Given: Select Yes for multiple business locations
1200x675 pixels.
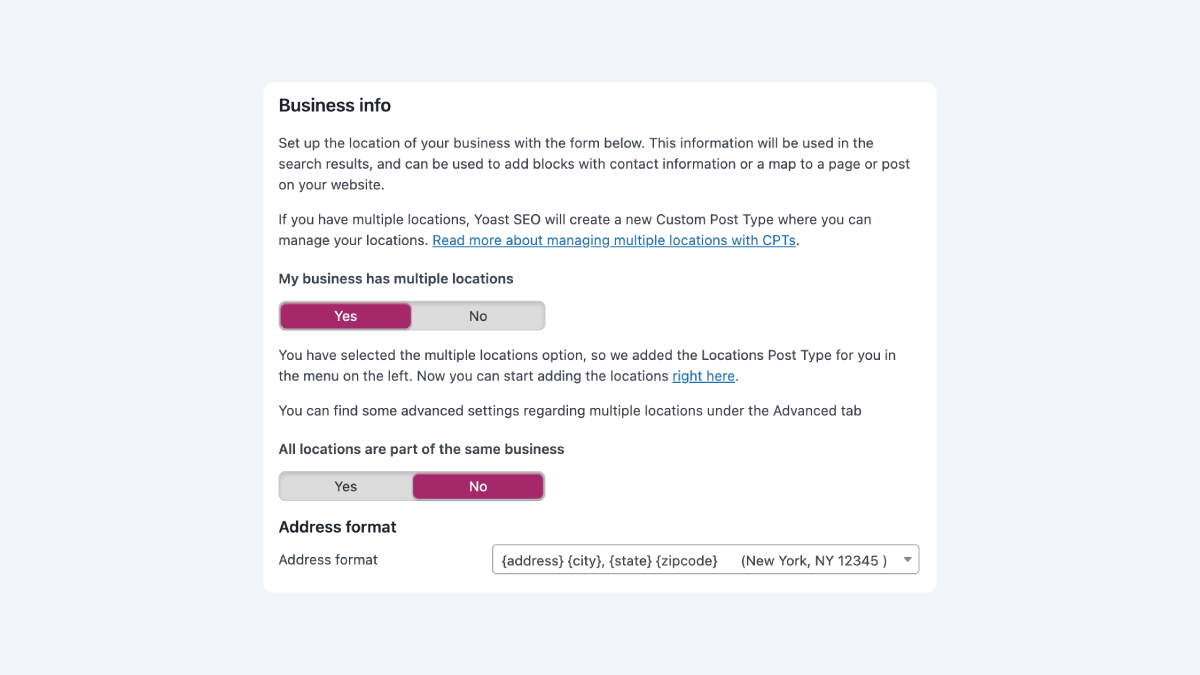Looking at the screenshot, I should (x=346, y=316).
